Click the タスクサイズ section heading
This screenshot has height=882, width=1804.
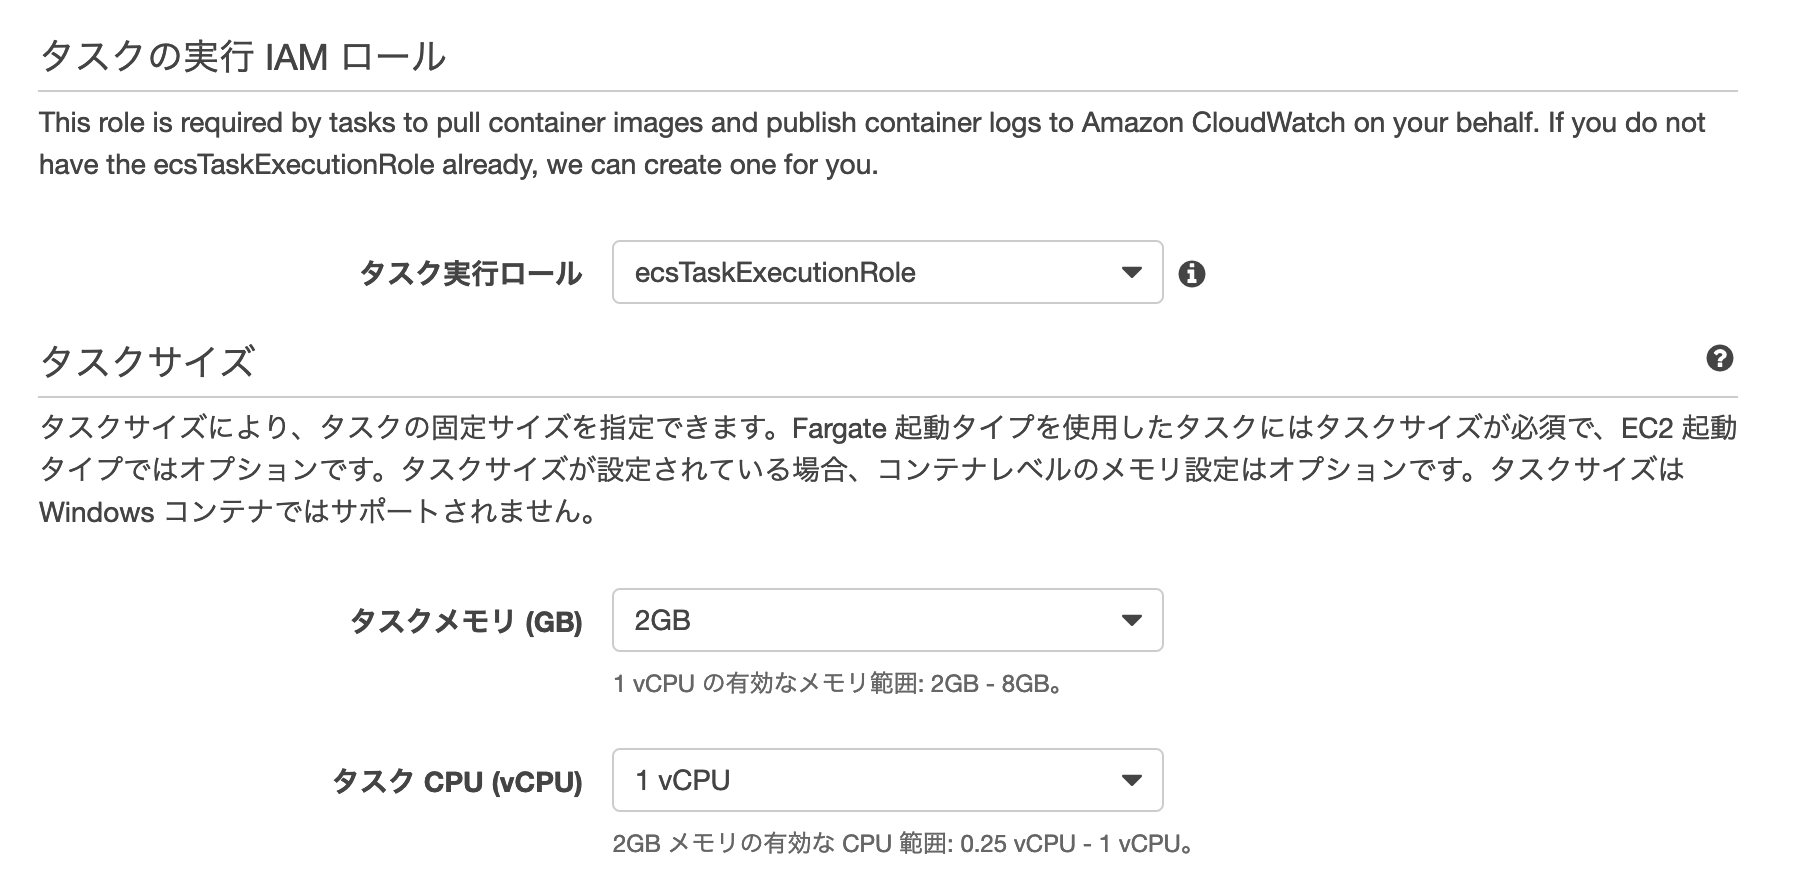[147, 361]
